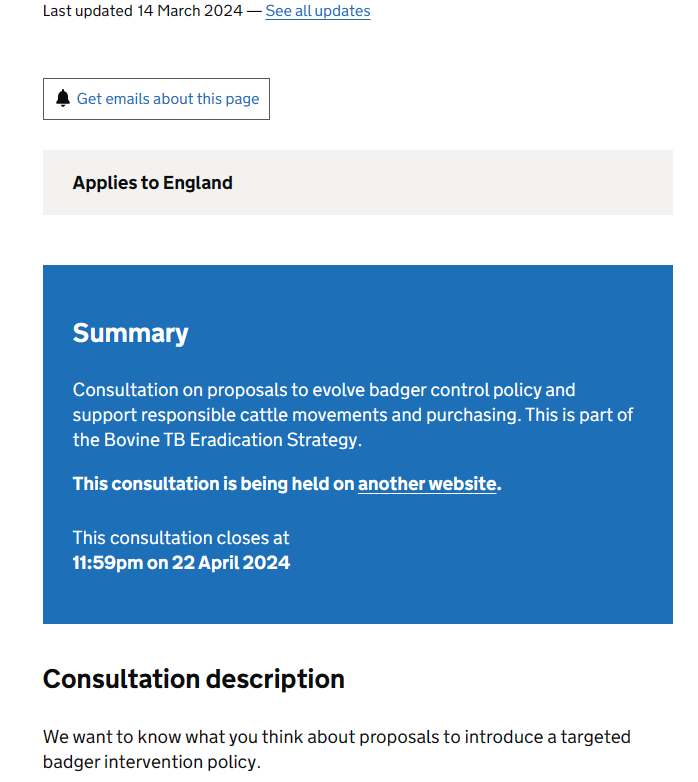Click empty blue area below the closing date
This screenshot has width=698, height=782.
click(350, 598)
